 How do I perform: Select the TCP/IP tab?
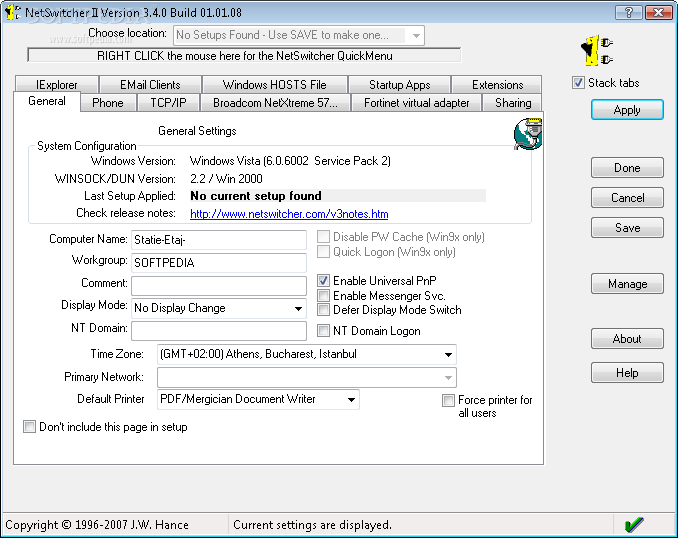168,103
